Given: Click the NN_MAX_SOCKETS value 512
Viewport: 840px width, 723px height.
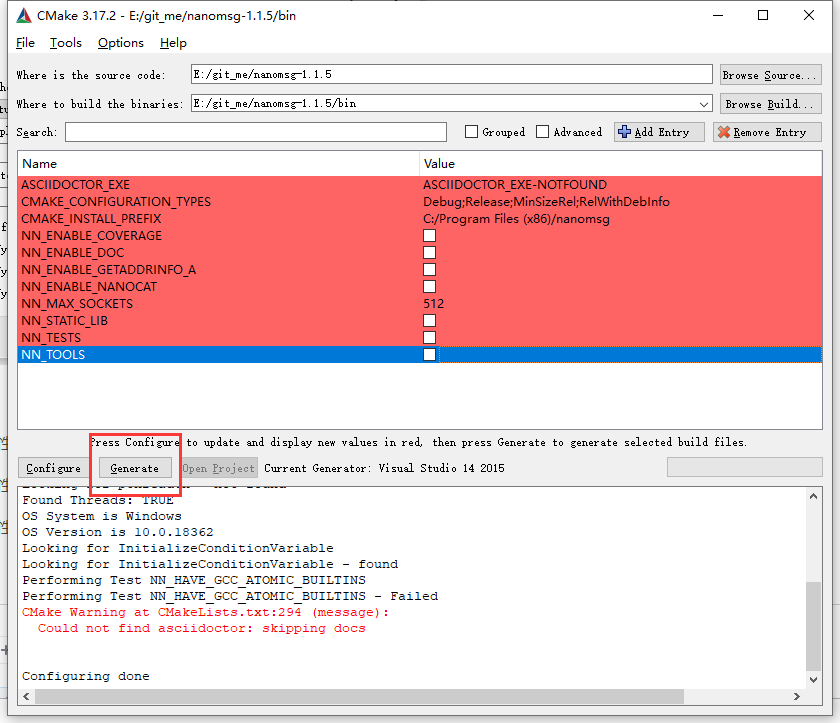Looking at the screenshot, I should tap(434, 303).
